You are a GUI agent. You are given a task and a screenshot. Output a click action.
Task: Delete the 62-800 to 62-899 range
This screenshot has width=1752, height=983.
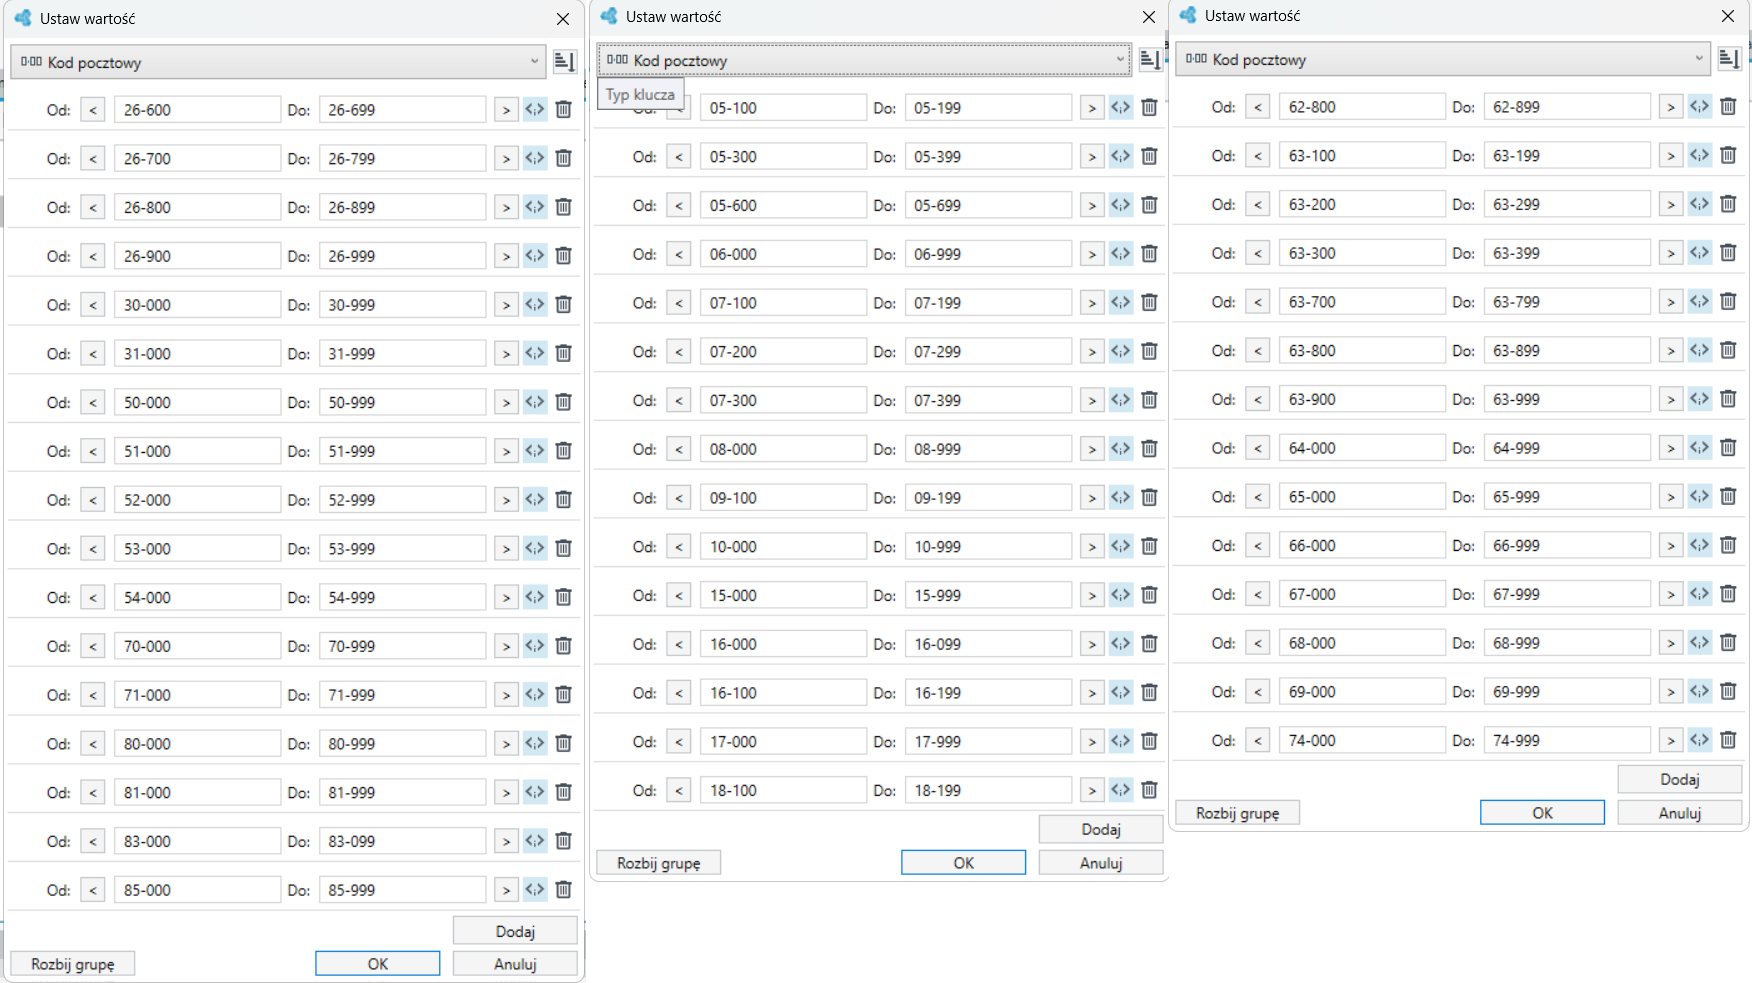[x=1729, y=106]
